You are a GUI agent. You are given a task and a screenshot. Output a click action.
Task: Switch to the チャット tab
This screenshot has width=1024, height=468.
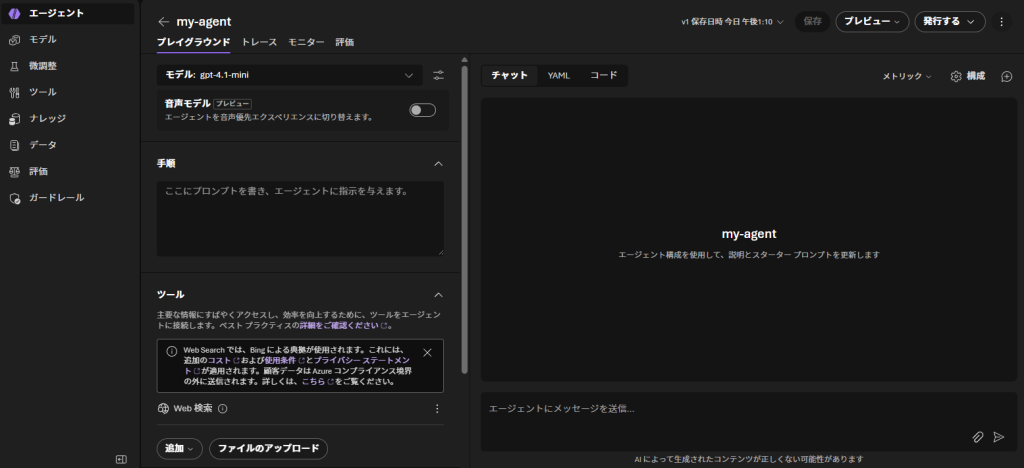(x=509, y=76)
